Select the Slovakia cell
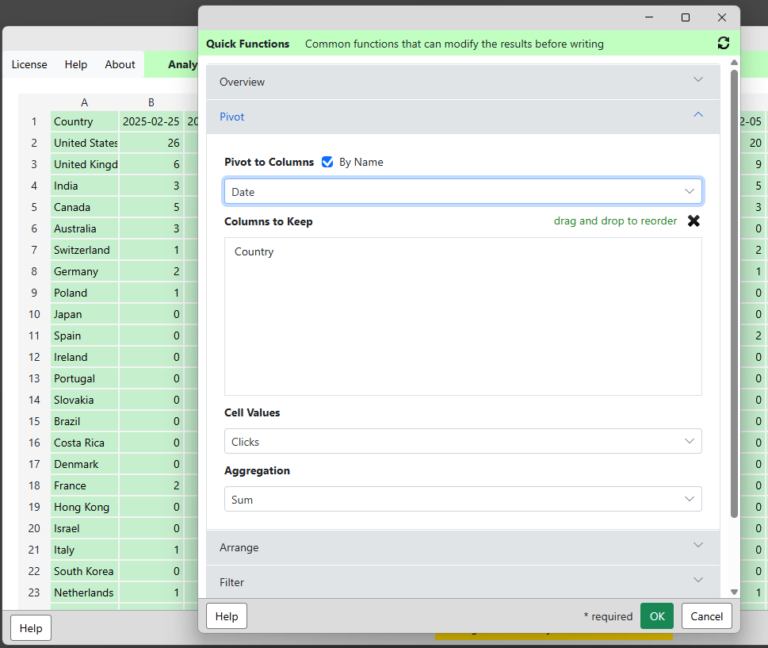This screenshot has height=648, width=768. (84, 400)
